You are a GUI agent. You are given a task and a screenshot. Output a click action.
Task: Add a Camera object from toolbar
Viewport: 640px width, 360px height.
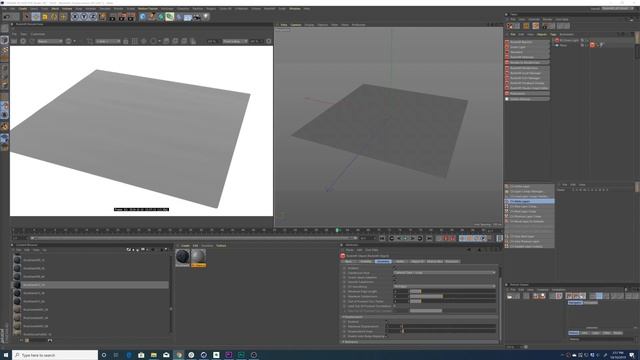pos(196,17)
